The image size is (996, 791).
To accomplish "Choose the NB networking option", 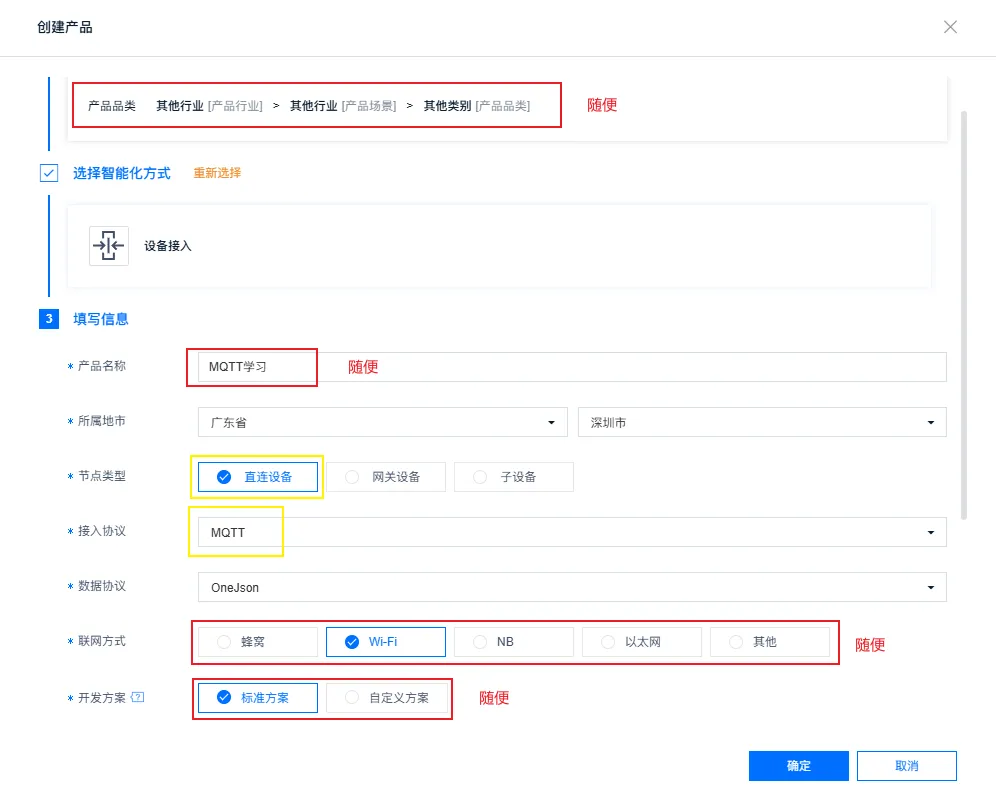I will click(514, 642).
